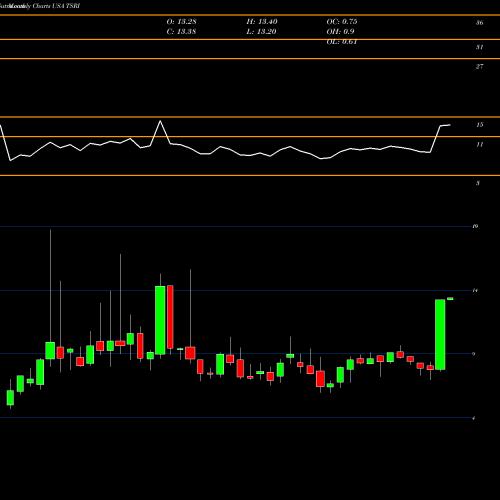Click the "Charts USA TSRI" chart title
This screenshot has width=500, height=500.
pyautogui.click(x=56, y=6)
